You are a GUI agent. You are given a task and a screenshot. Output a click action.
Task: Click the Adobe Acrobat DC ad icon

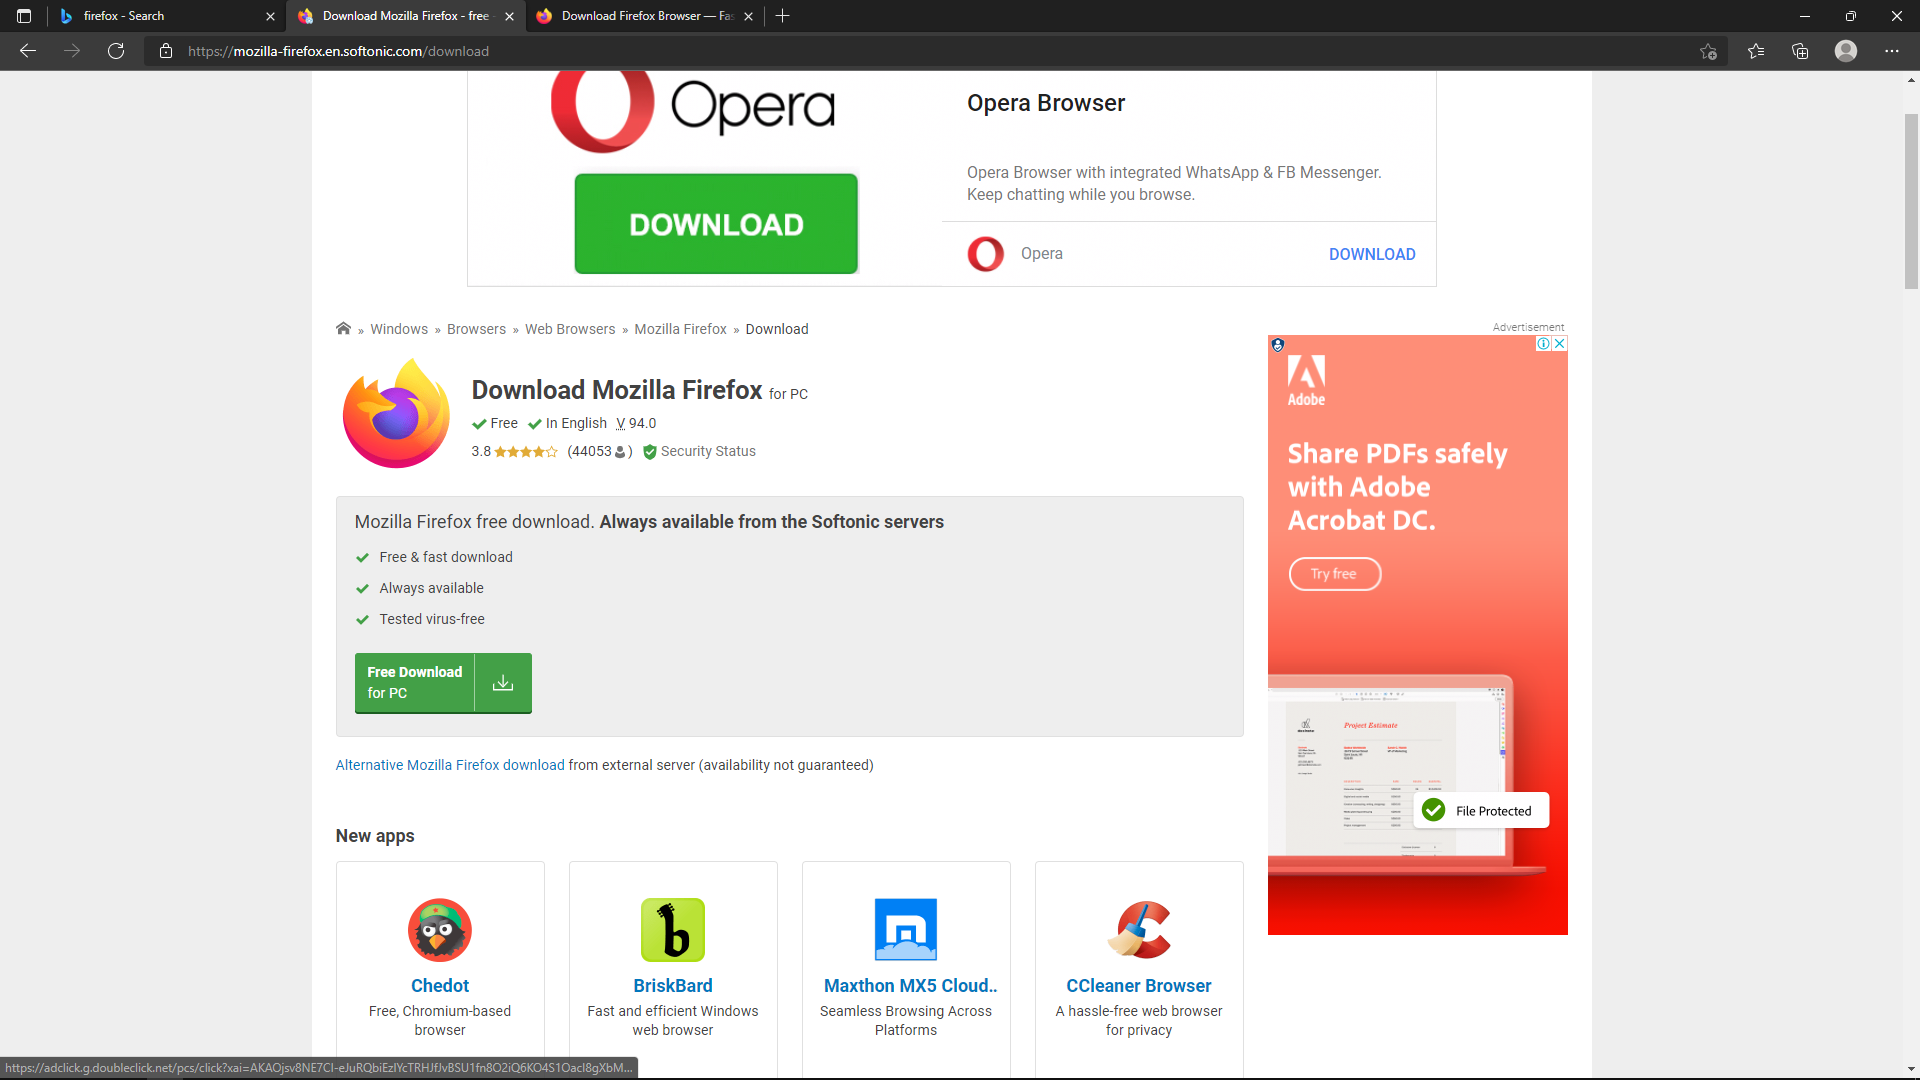pyautogui.click(x=1304, y=384)
